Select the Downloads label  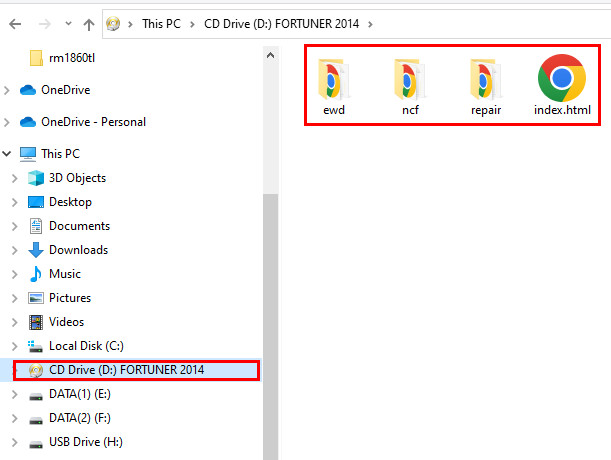(78, 250)
